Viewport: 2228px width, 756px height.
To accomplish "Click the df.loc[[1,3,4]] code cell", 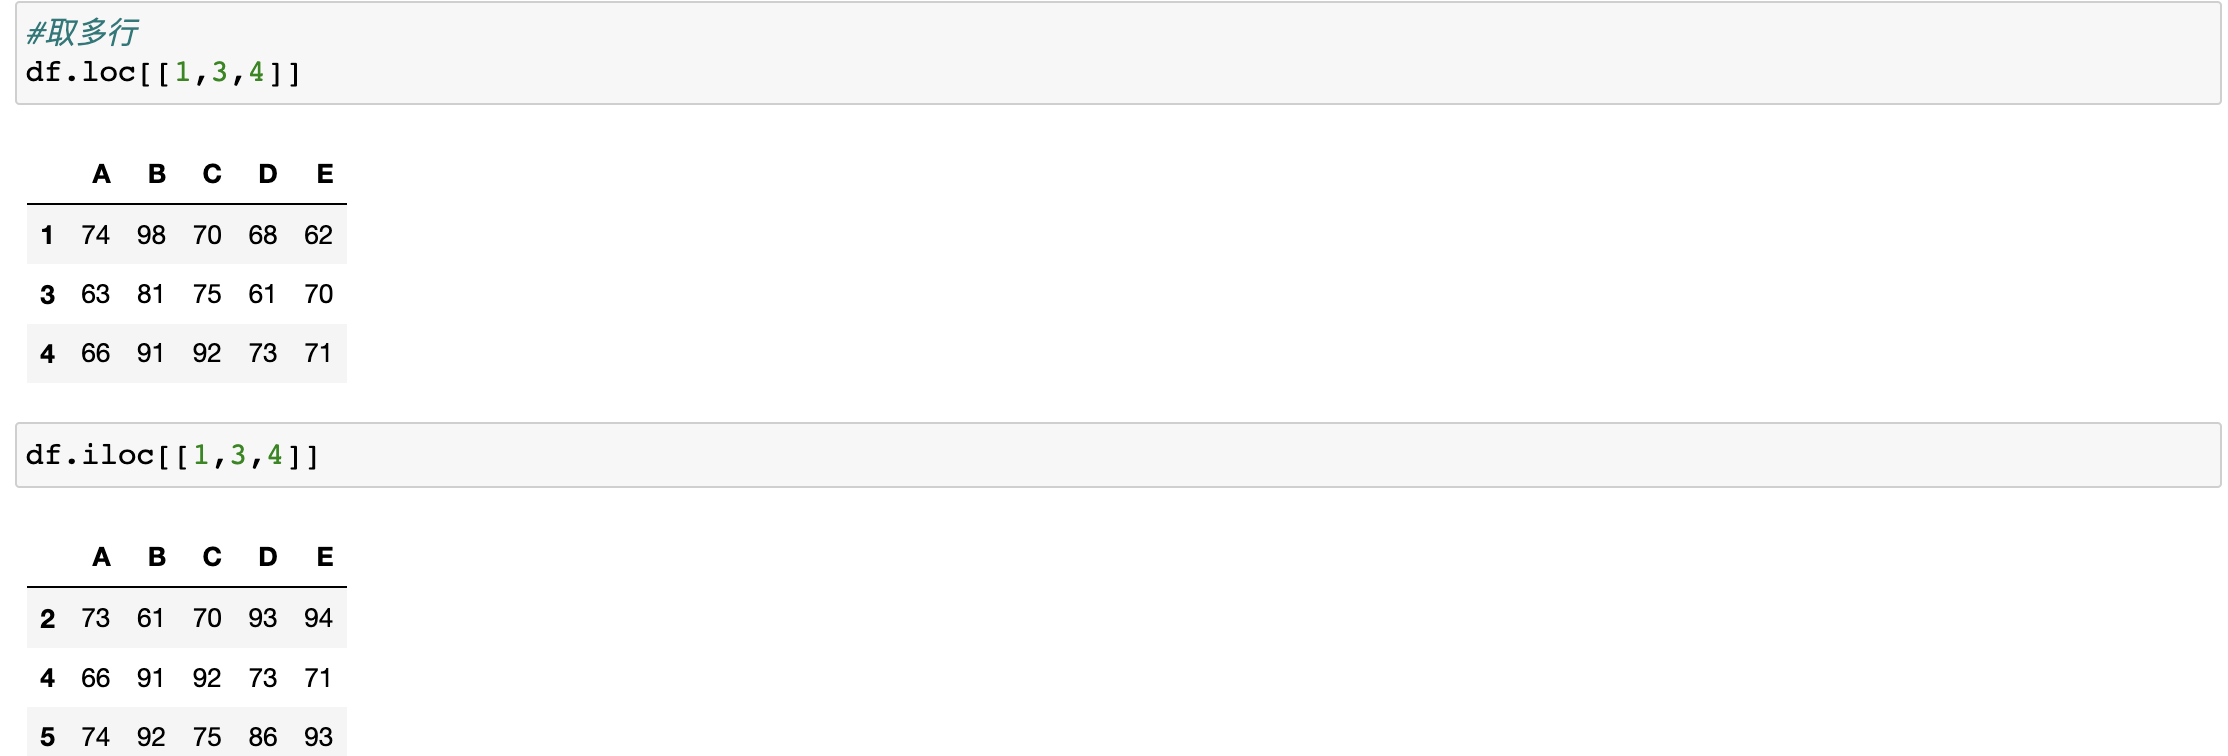I will (x=1118, y=53).
